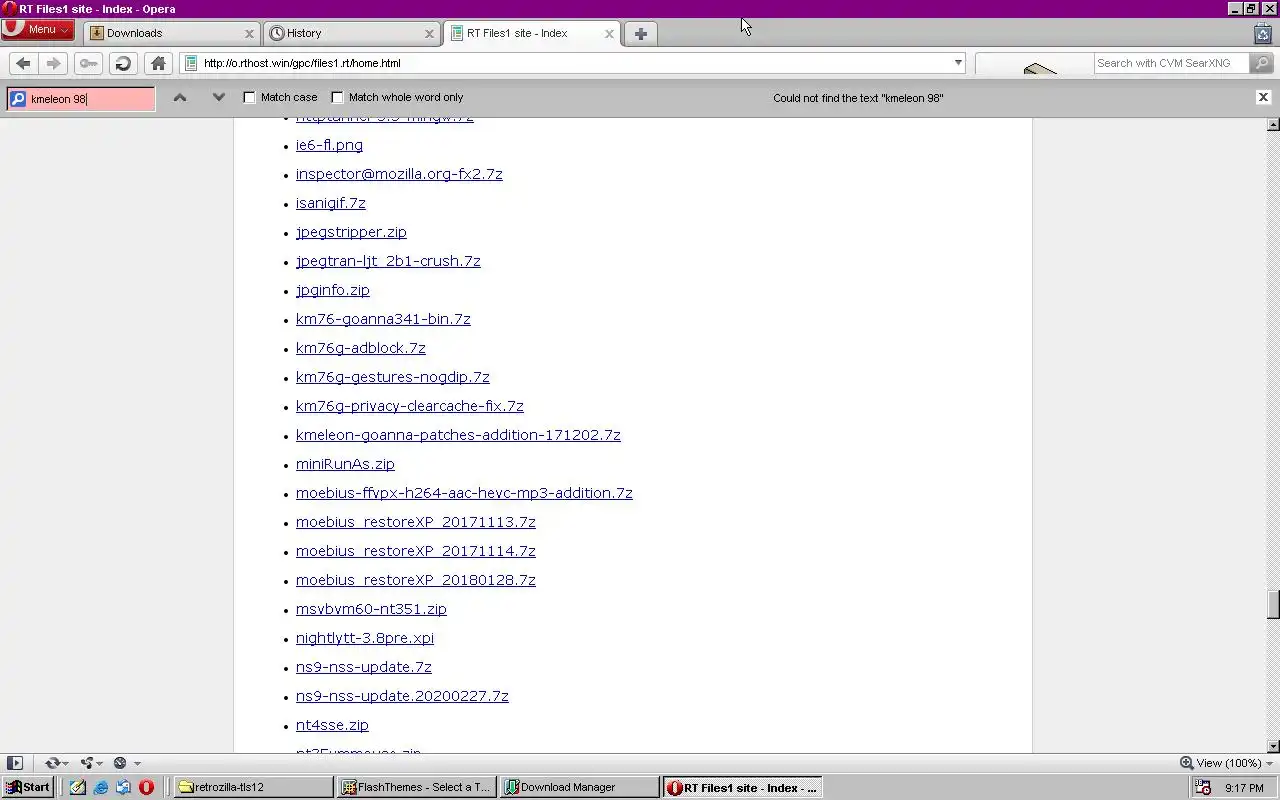Image resolution: width=1280 pixels, height=800 pixels.
Task: Click the page security badge in address bar
Action: click(x=191, y=63)
